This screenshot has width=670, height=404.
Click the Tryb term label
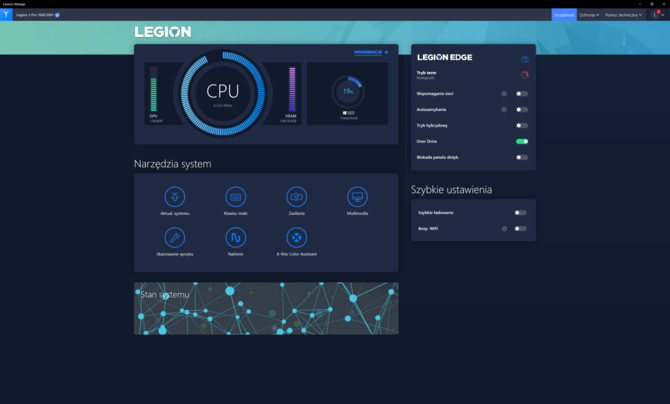426,73
